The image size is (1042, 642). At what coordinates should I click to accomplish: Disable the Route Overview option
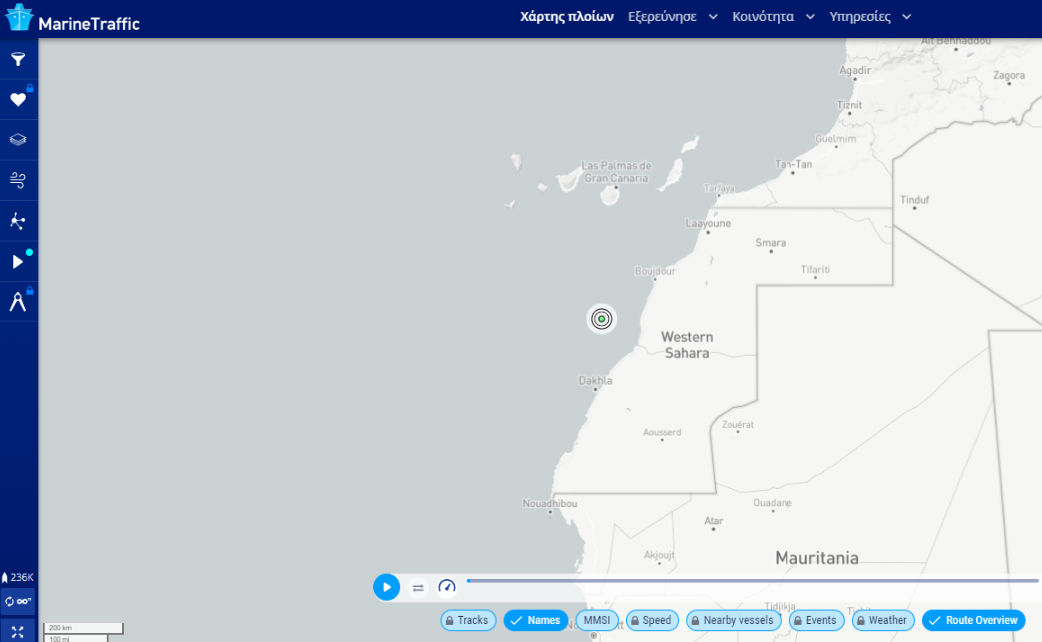pos(973,620)
